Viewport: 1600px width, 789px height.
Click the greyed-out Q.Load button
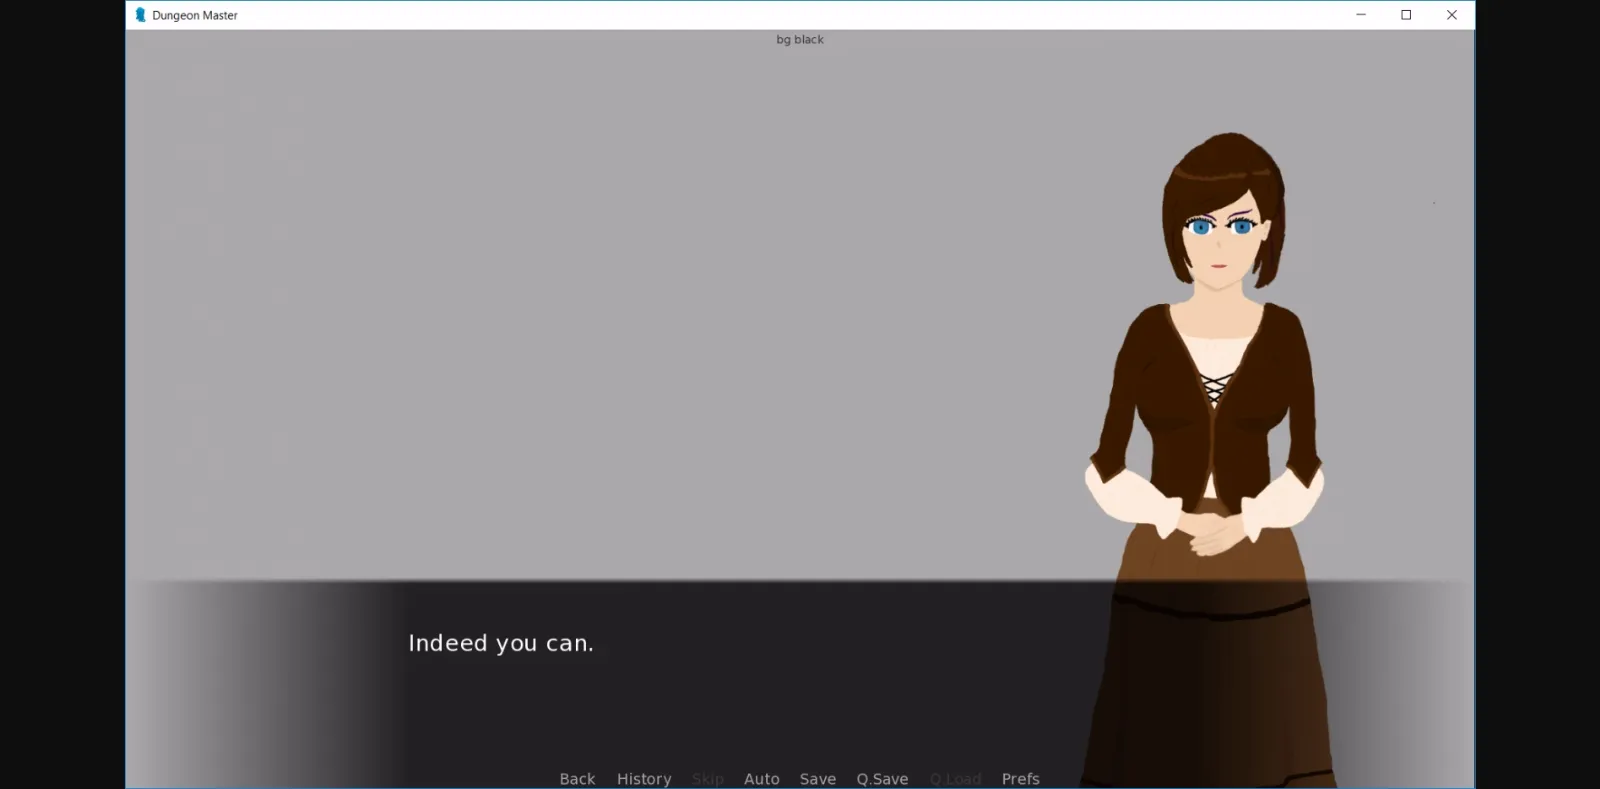955,778
